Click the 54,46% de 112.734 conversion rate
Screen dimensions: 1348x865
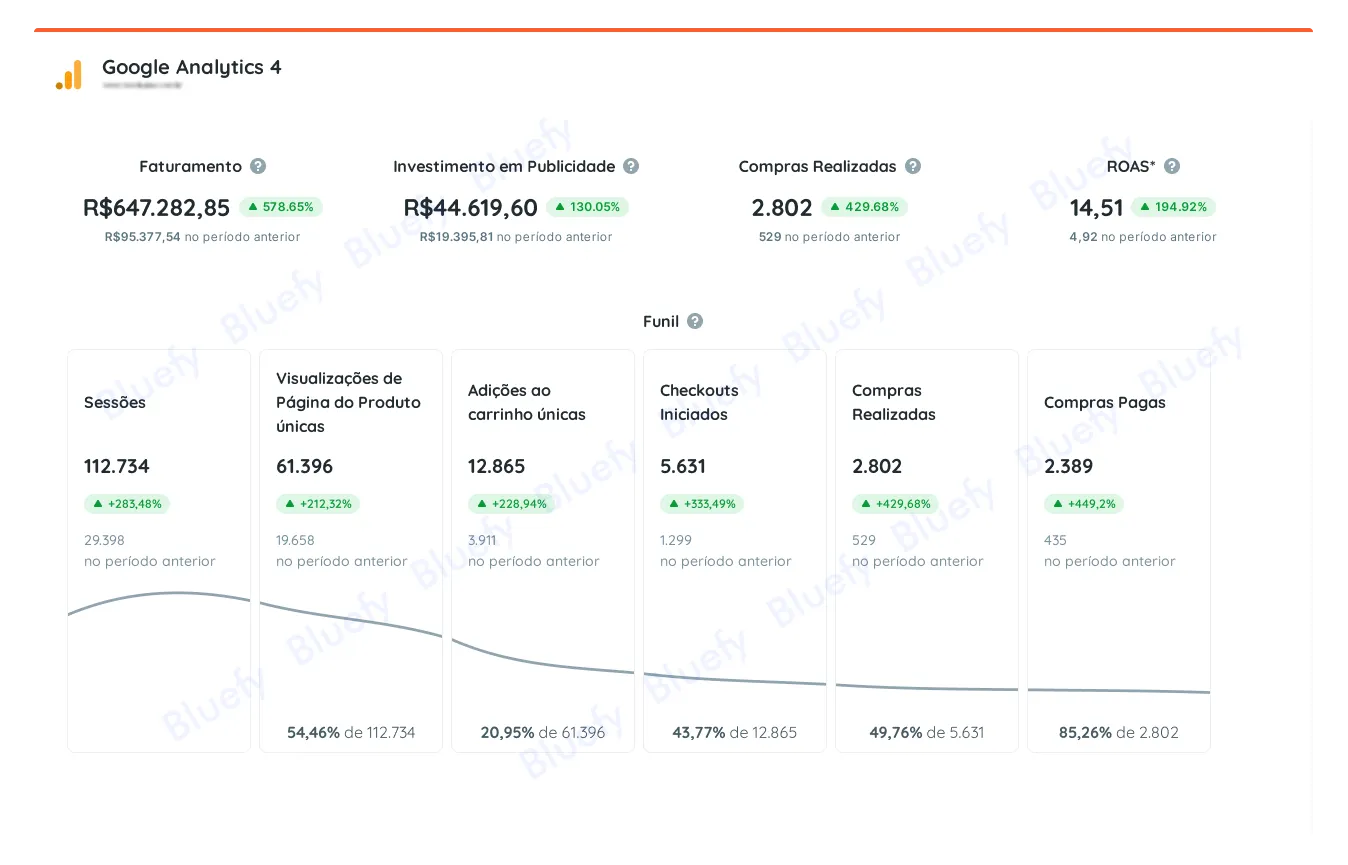(x=351, y=732)
